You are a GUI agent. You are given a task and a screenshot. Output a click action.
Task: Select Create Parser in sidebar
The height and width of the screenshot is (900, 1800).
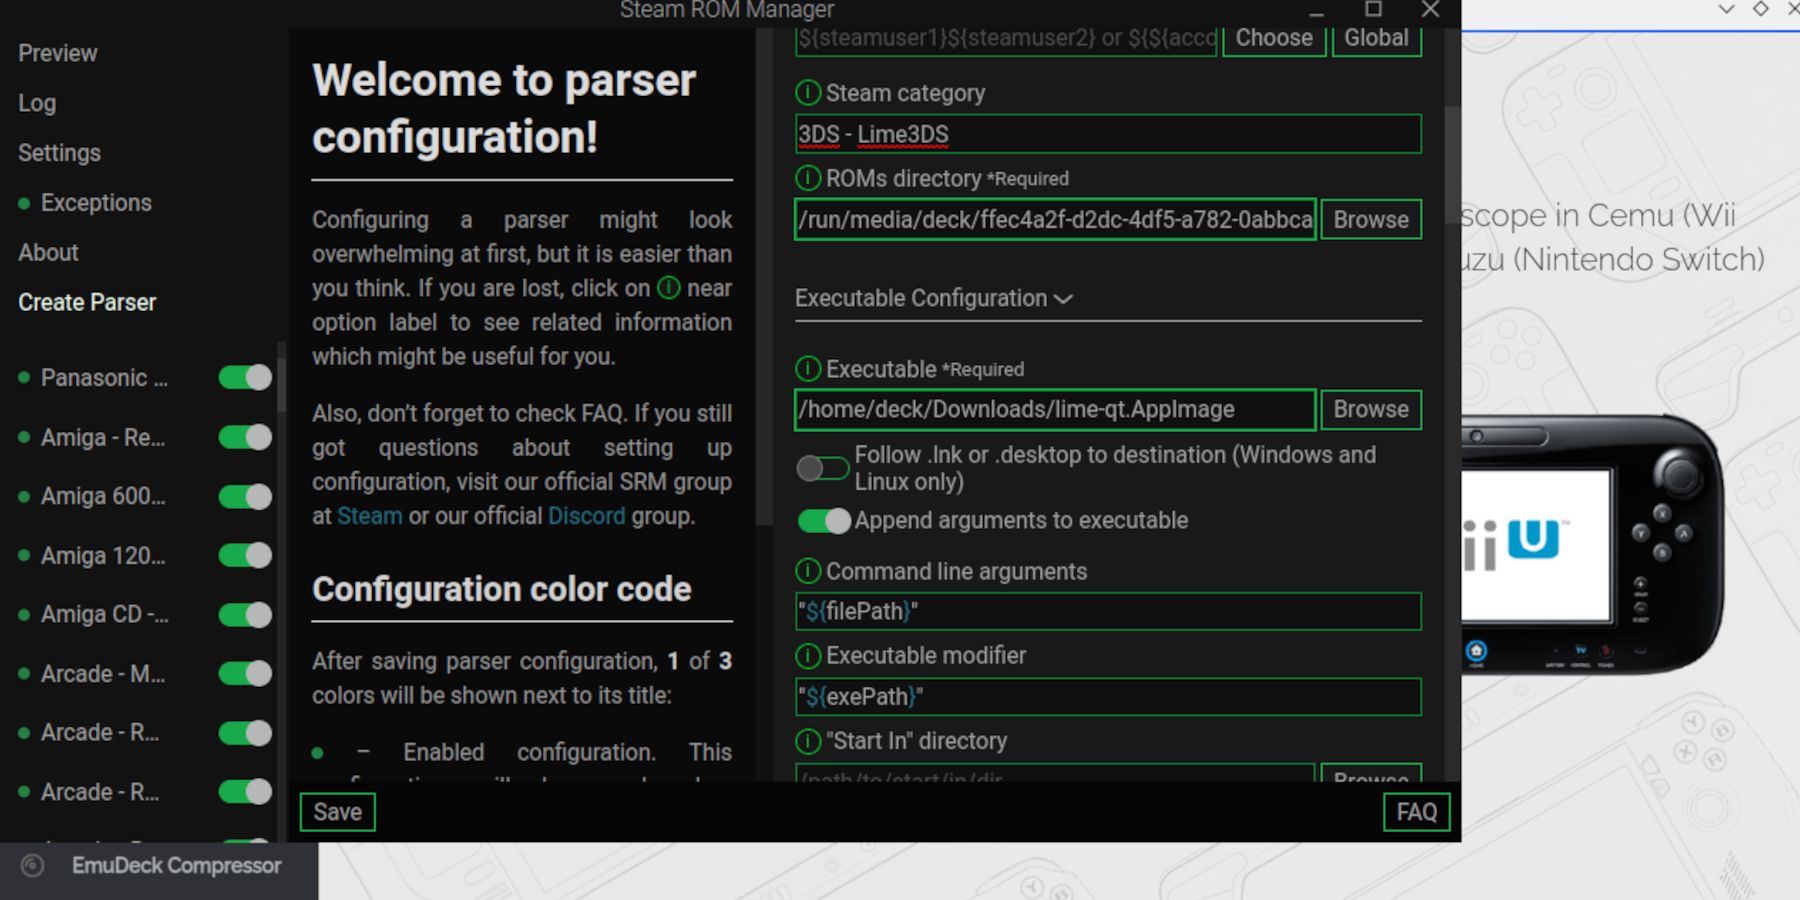click(87, 302)
